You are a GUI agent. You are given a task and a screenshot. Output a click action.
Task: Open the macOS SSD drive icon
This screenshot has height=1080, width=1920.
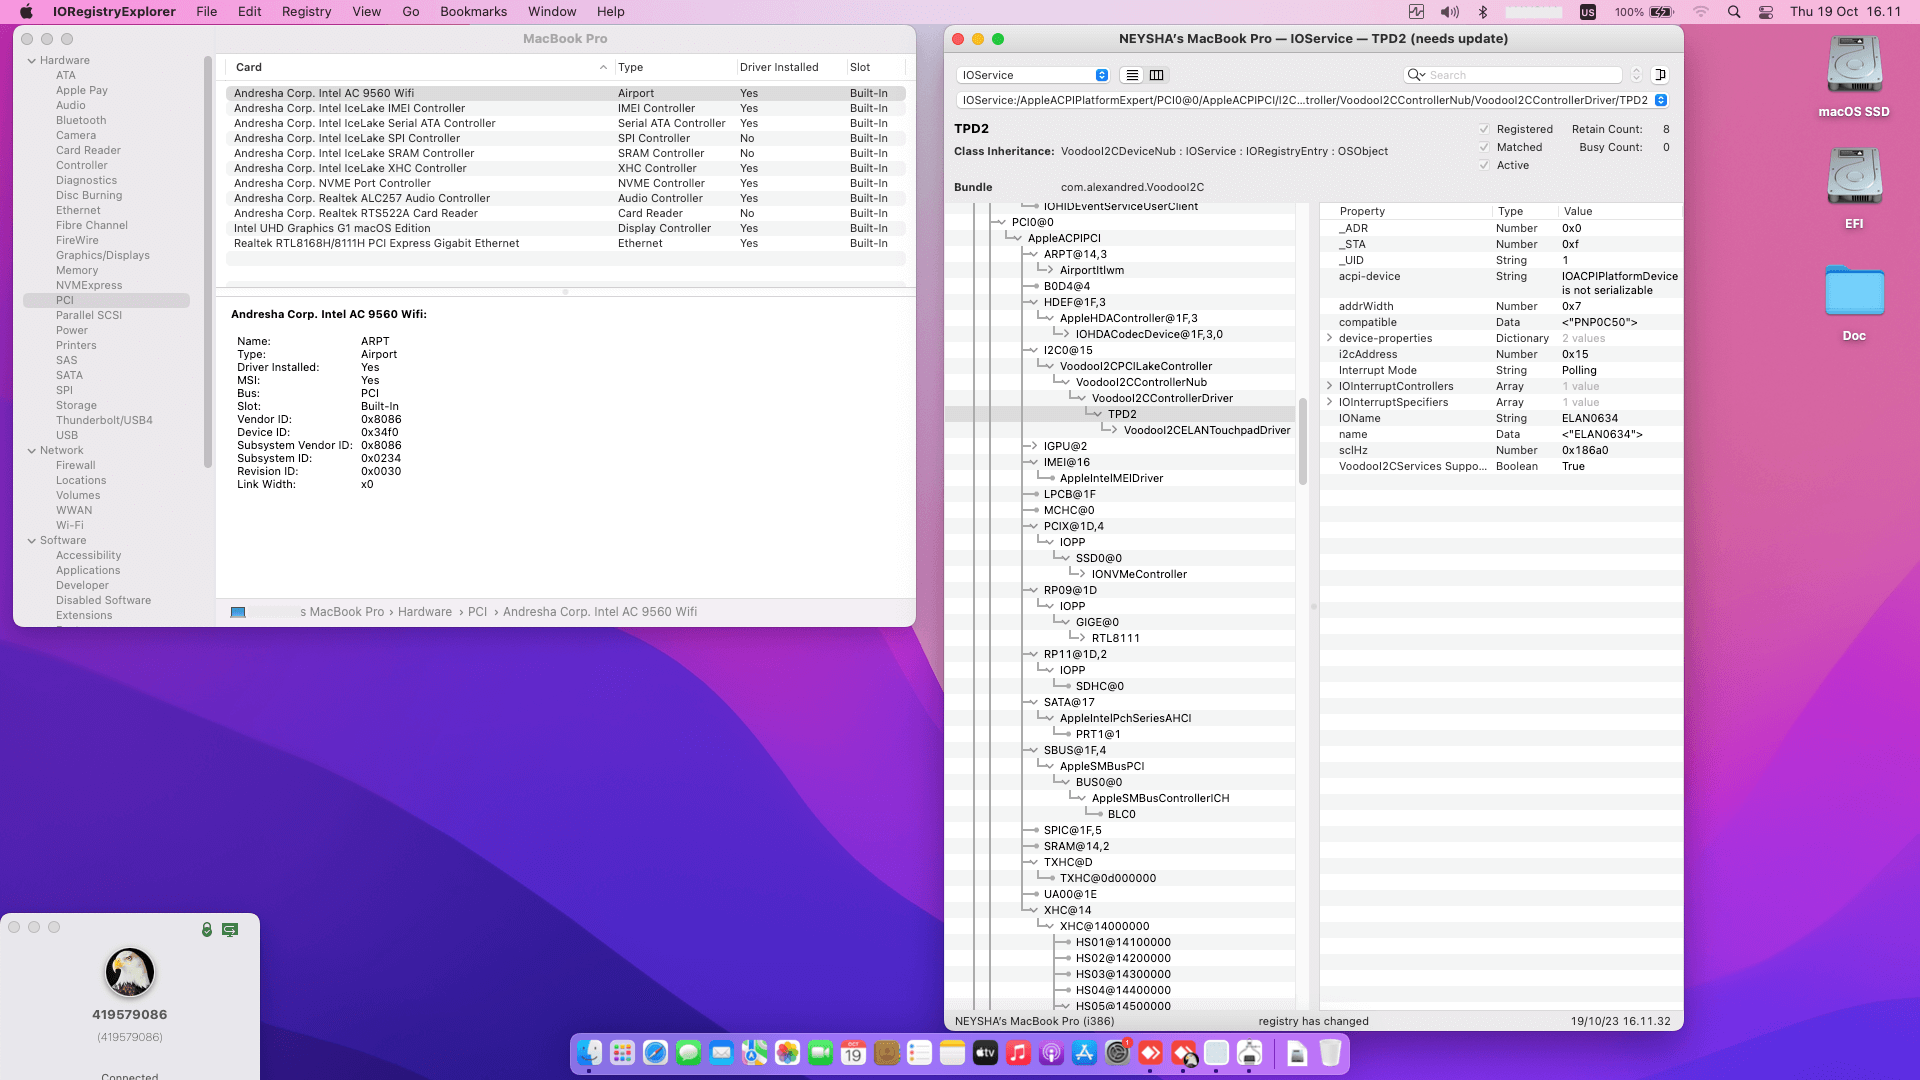(x=1854, y=66)
